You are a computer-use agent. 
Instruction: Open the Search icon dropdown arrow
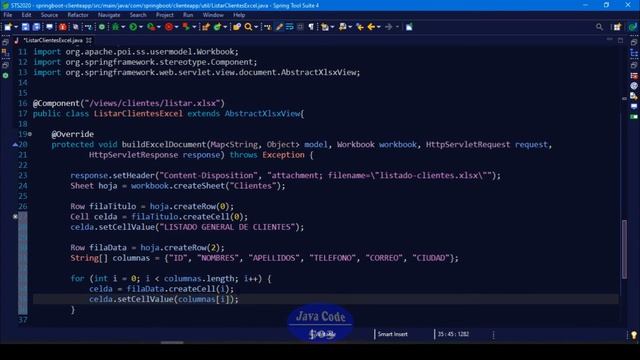click(256, 27)
